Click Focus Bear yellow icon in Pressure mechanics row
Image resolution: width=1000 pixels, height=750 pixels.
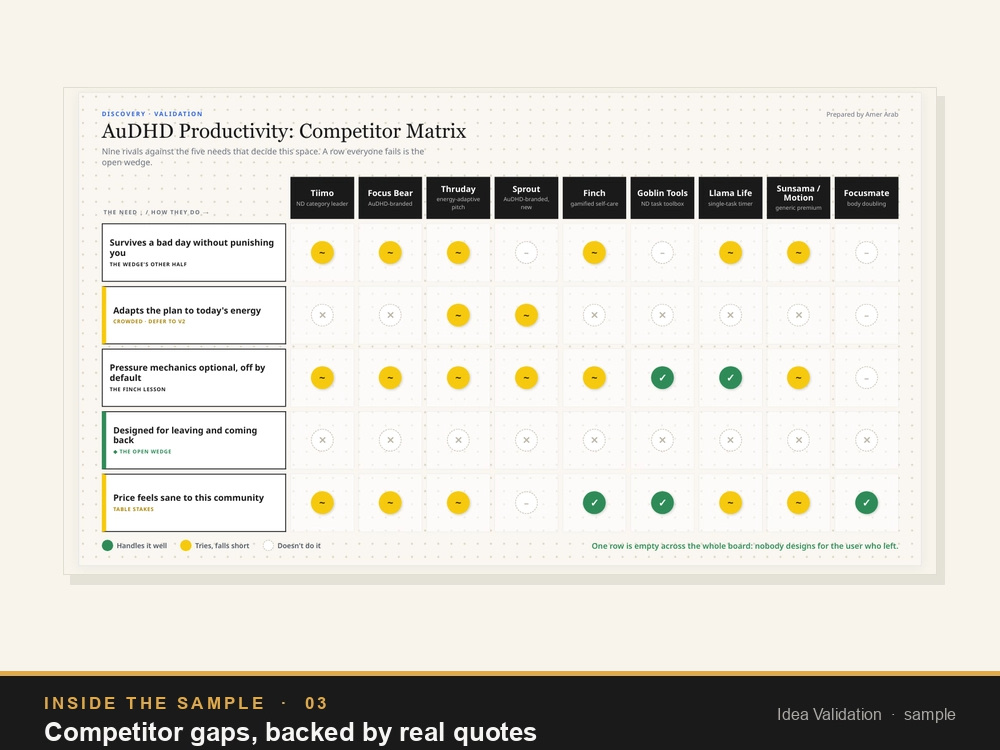[390, 378]
